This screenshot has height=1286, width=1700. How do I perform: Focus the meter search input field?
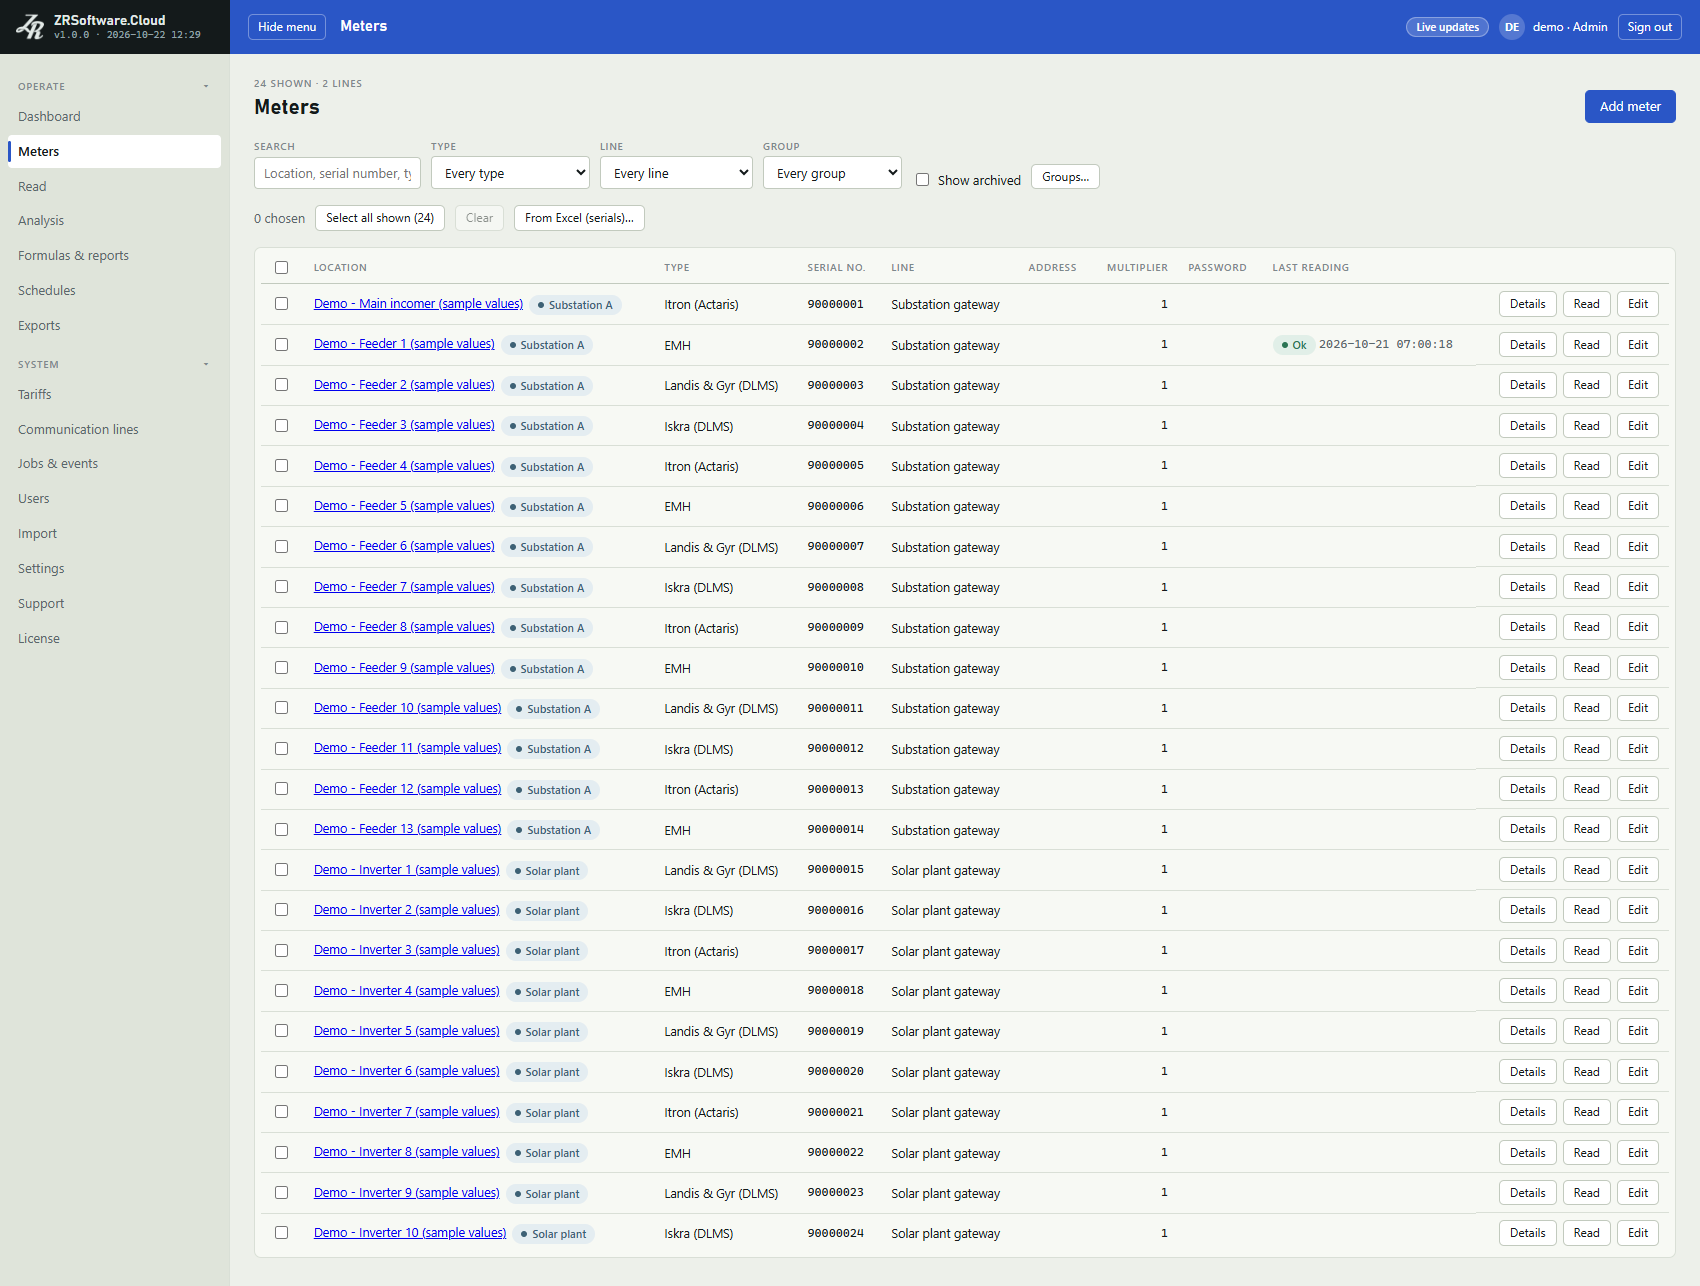(x=337, y=173)
